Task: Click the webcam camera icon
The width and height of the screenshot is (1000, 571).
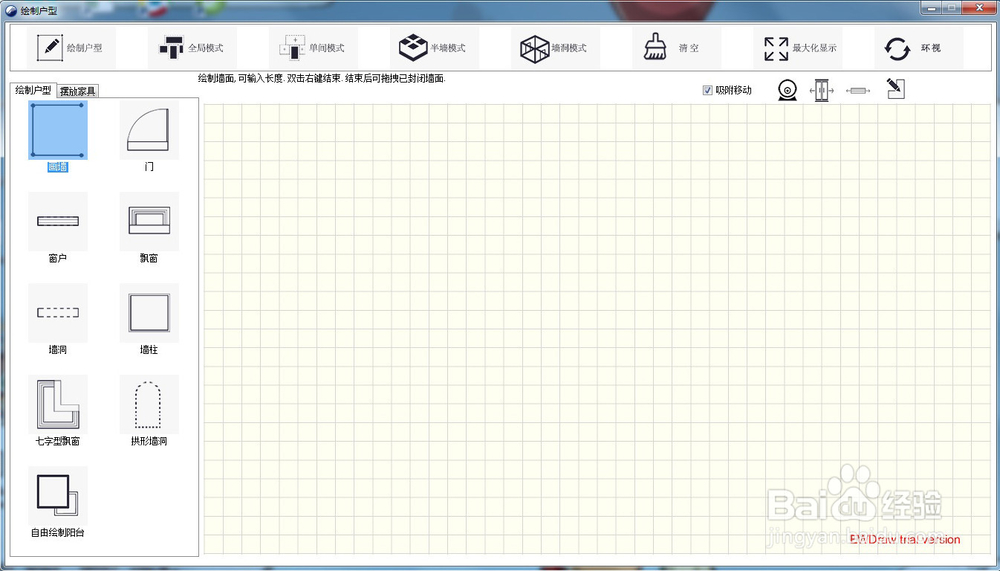Action: point(788,90)
